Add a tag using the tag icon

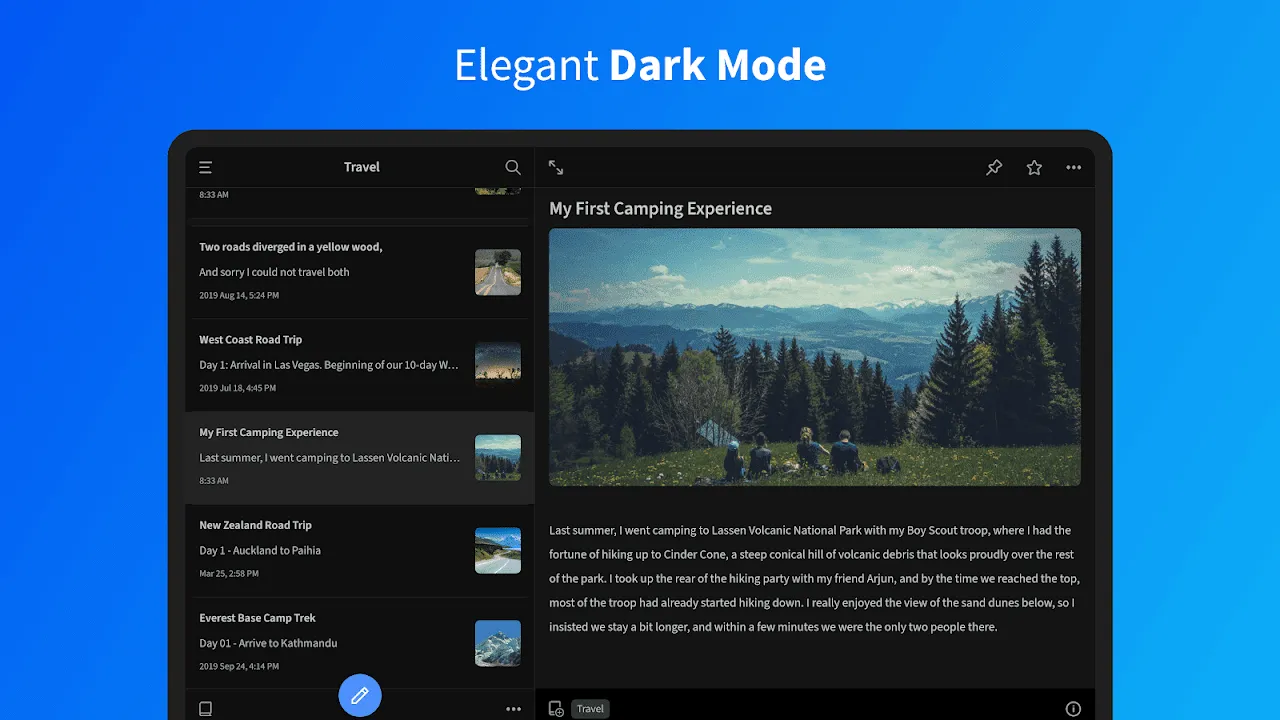point(556,708)
